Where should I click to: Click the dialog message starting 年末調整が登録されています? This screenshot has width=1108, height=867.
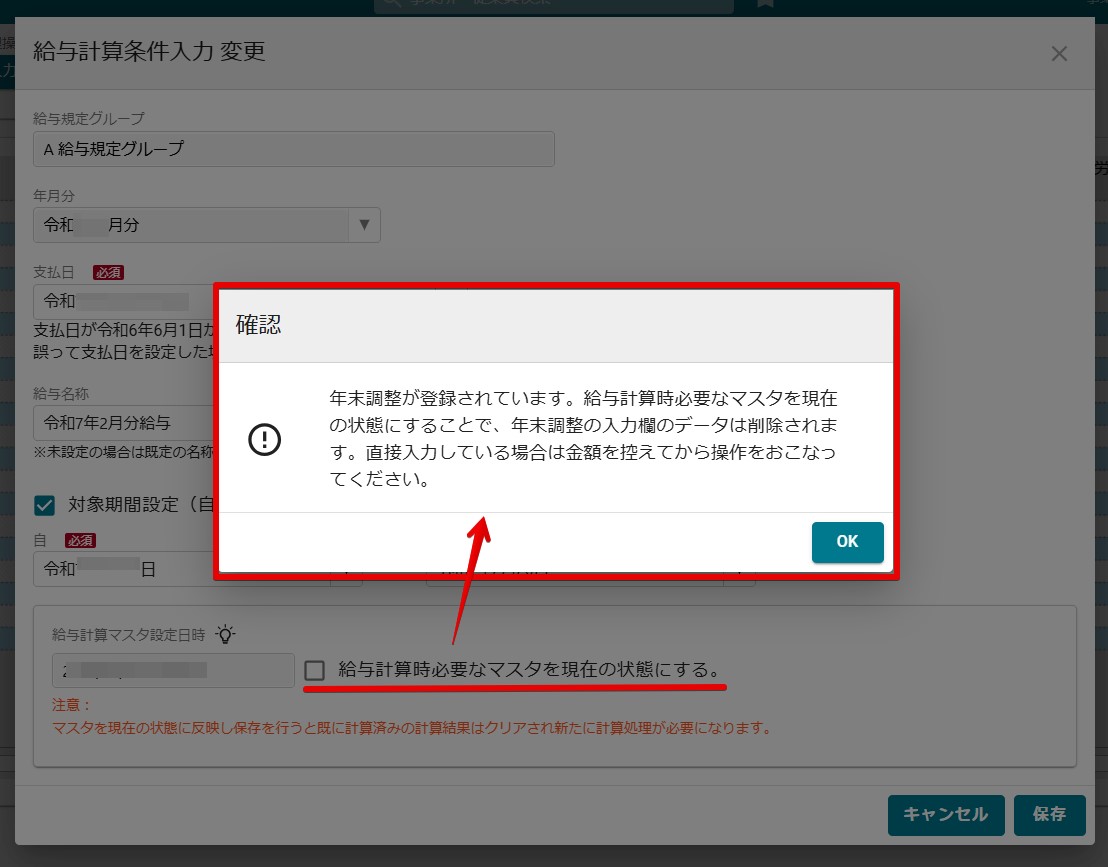[583, 439]
